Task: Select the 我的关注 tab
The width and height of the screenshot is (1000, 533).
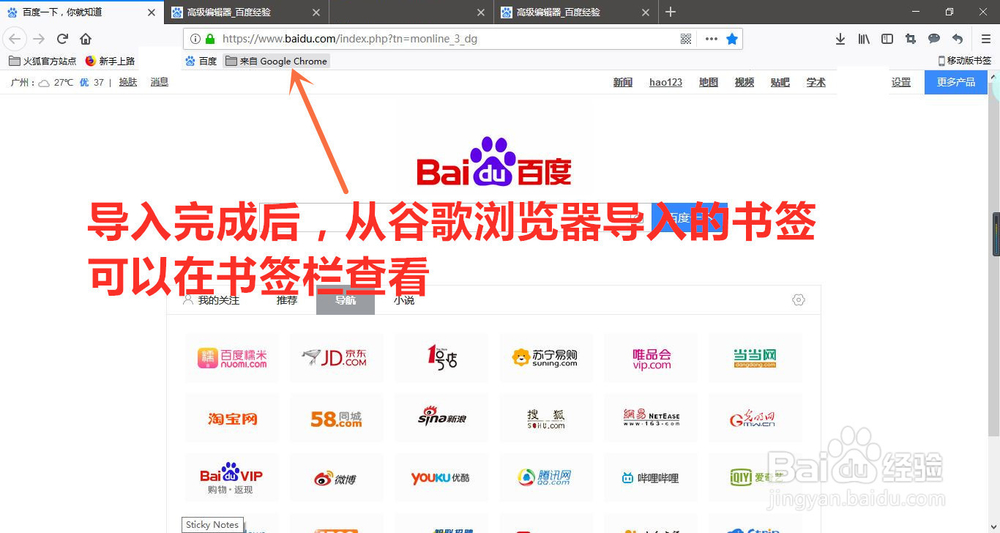Action: tap(211, 300)
